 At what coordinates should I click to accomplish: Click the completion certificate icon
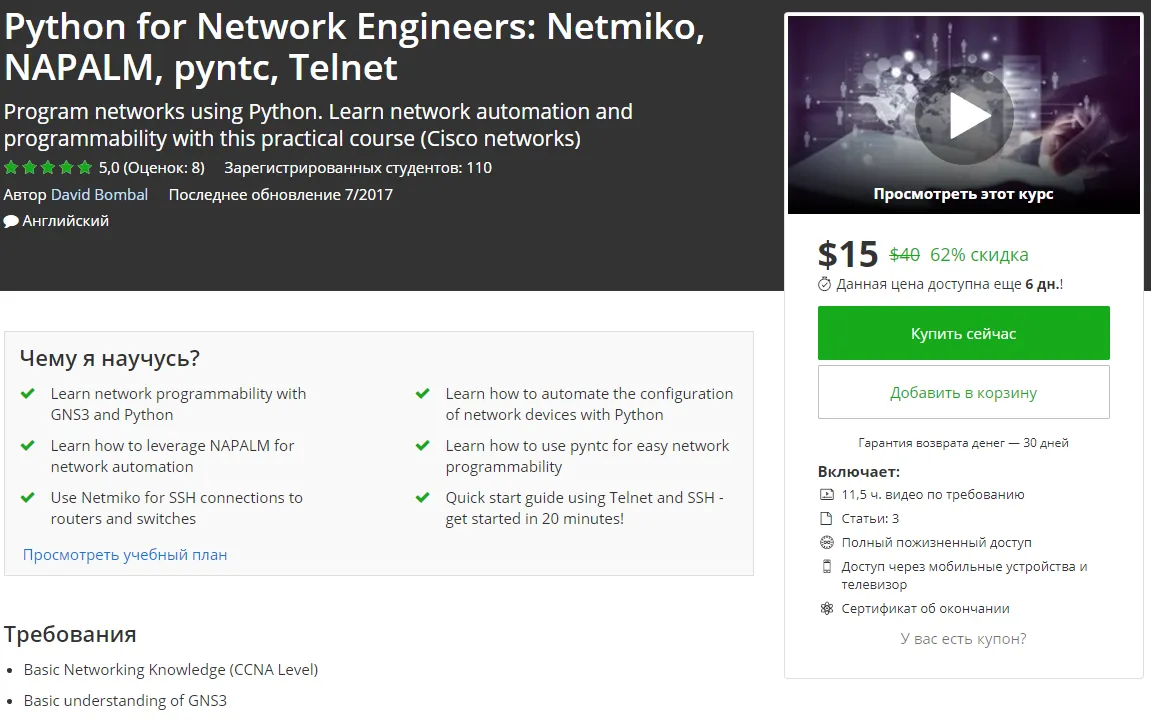[x=826, y=609]
